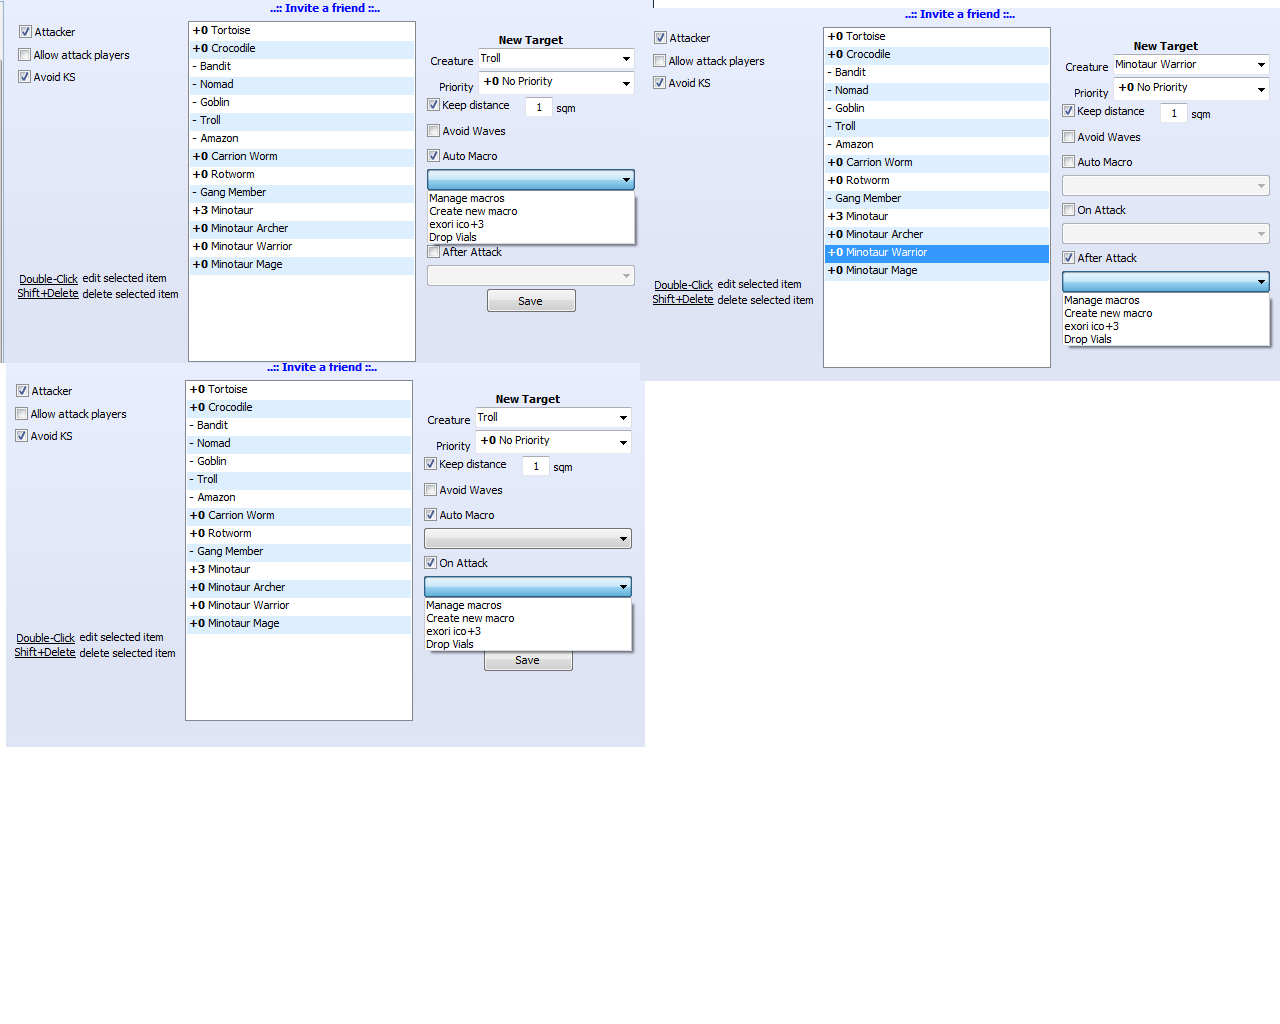Screen dimensions: 1280x1024
Task: Click Shift+Delete link in the top-right panel
Action: coord(683,300)
